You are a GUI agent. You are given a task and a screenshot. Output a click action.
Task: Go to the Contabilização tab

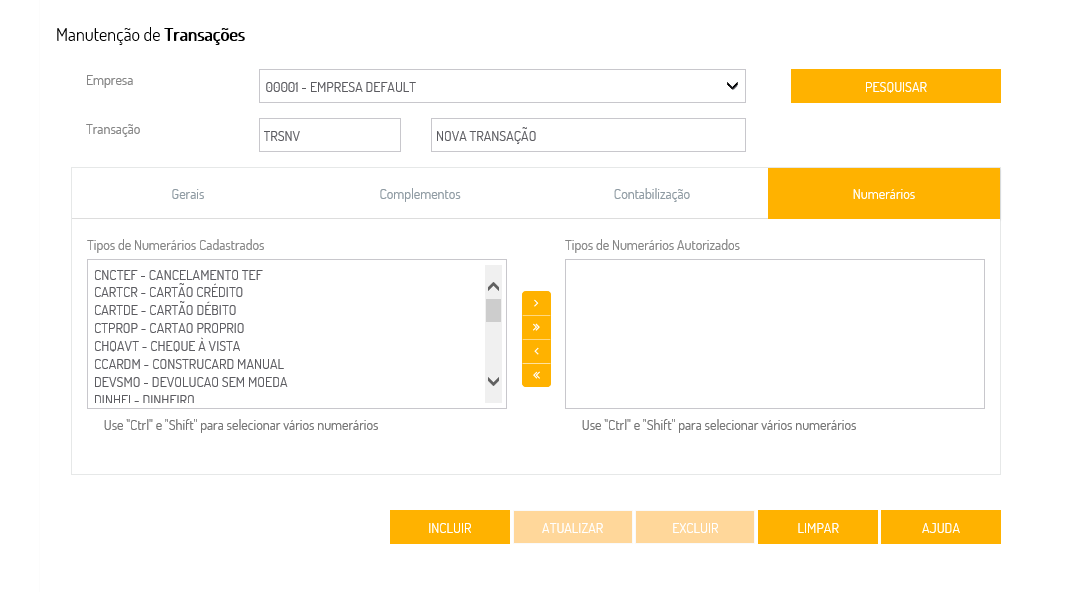[x=652, y=194]
